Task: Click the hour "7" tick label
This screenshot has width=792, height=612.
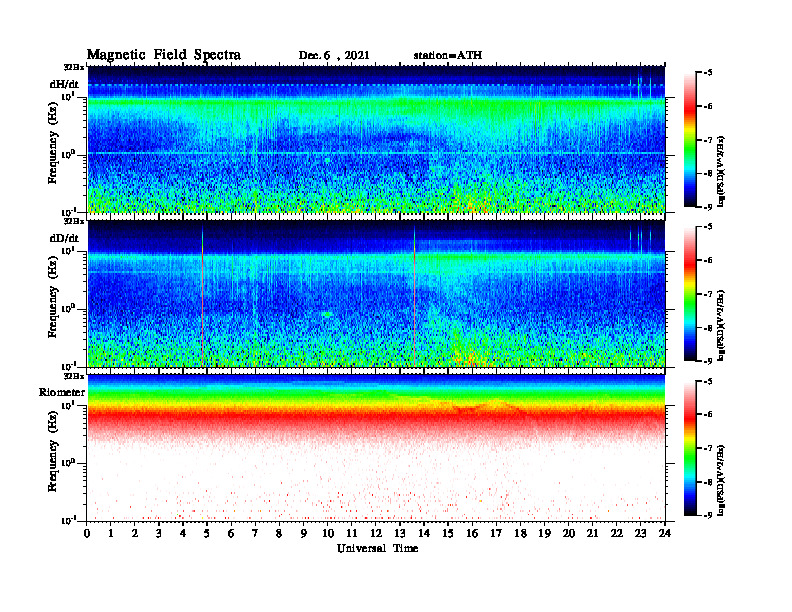Action: [255, 534]
